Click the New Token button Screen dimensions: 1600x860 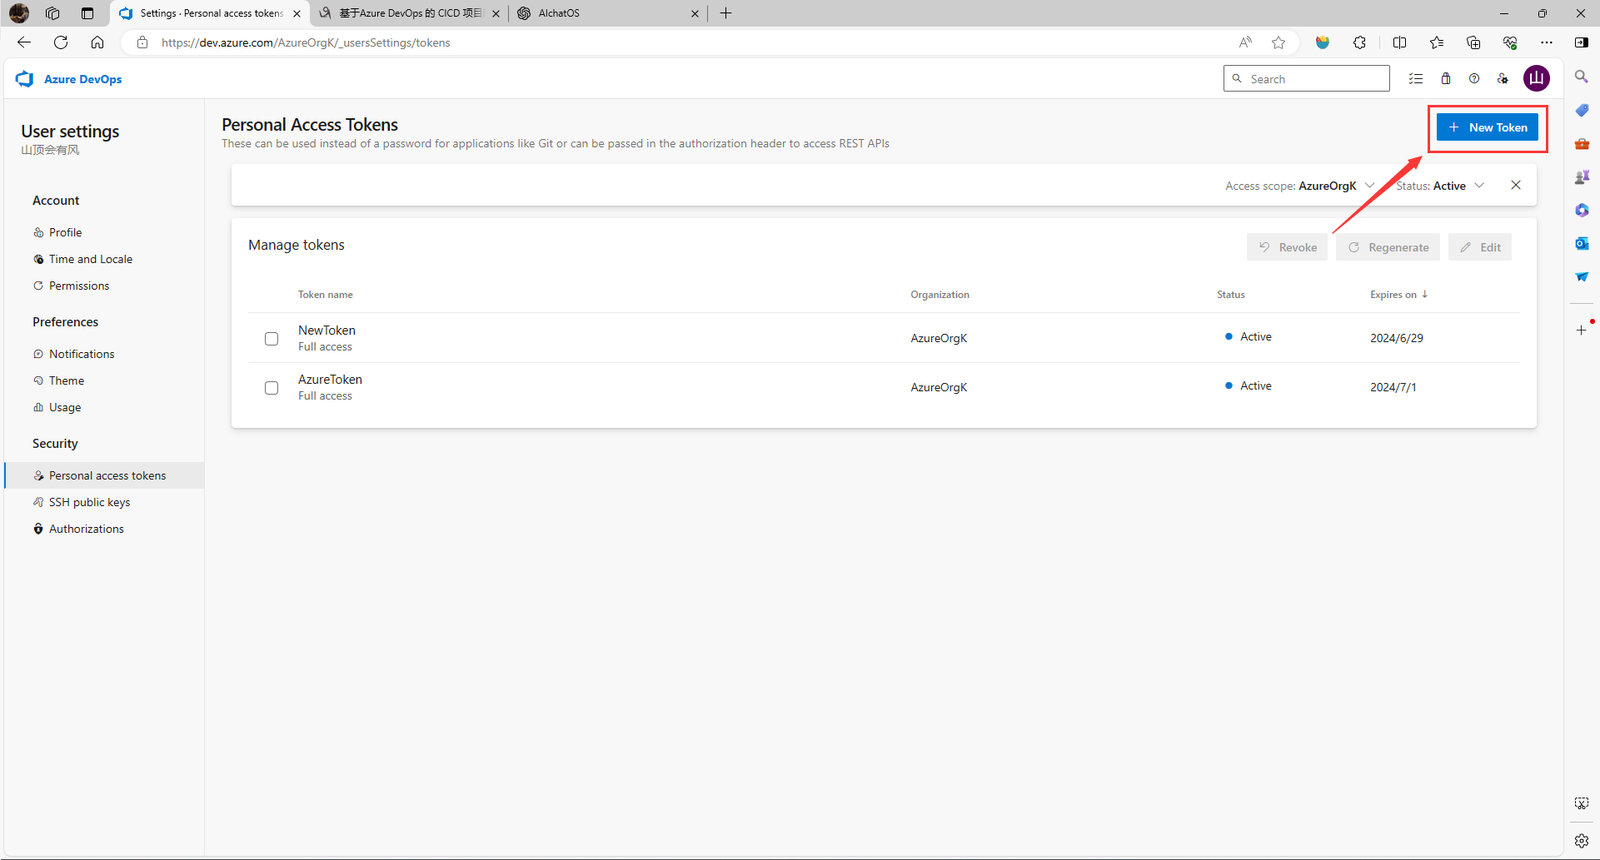point(1487,127)
